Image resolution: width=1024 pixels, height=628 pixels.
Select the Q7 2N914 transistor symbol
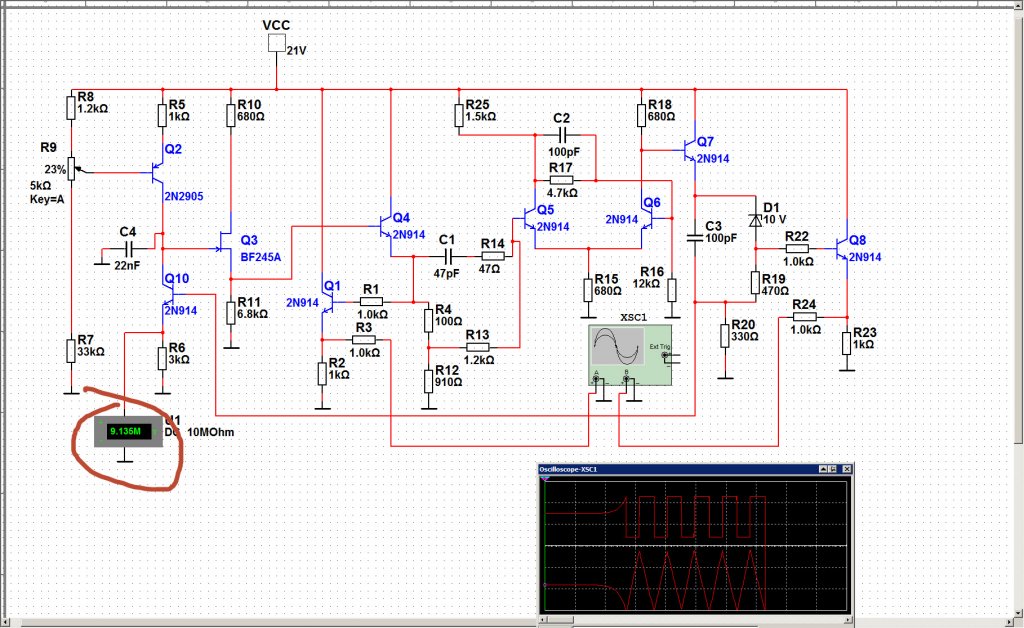point(690,150)
